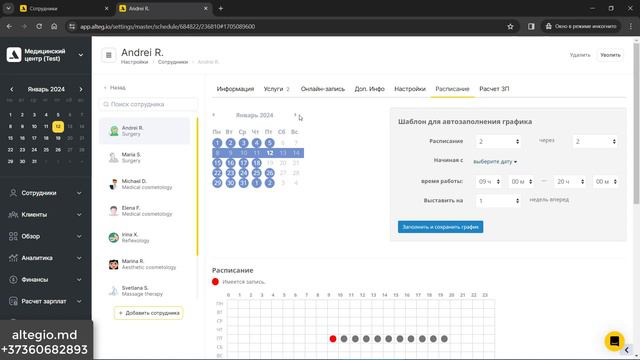Open the Медицинский центр location dropdown
640x360 pixels.
pos(81,55)
